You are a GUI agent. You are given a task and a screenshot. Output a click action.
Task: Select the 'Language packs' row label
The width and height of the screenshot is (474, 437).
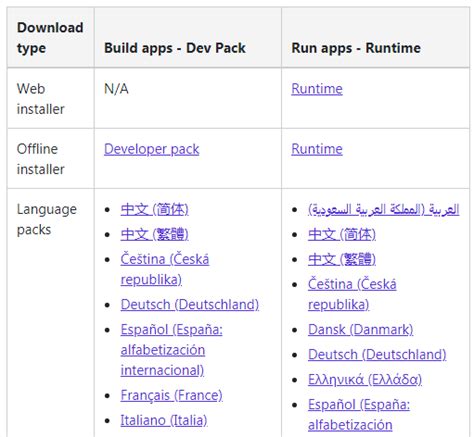(x=47, y=219)
